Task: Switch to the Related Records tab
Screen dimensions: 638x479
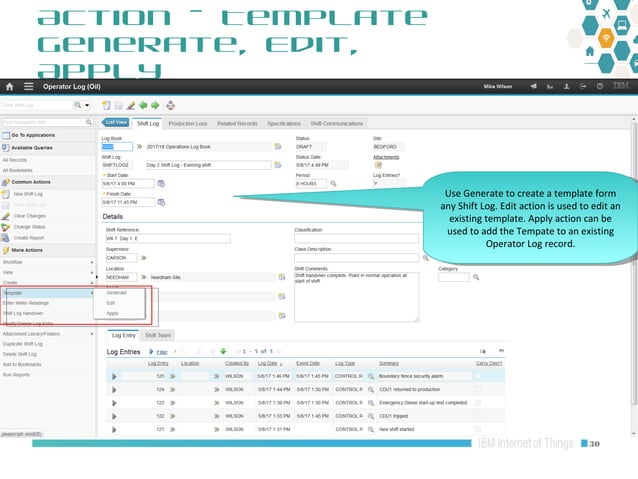Action: pyautogui.click(x=237, y=123)
